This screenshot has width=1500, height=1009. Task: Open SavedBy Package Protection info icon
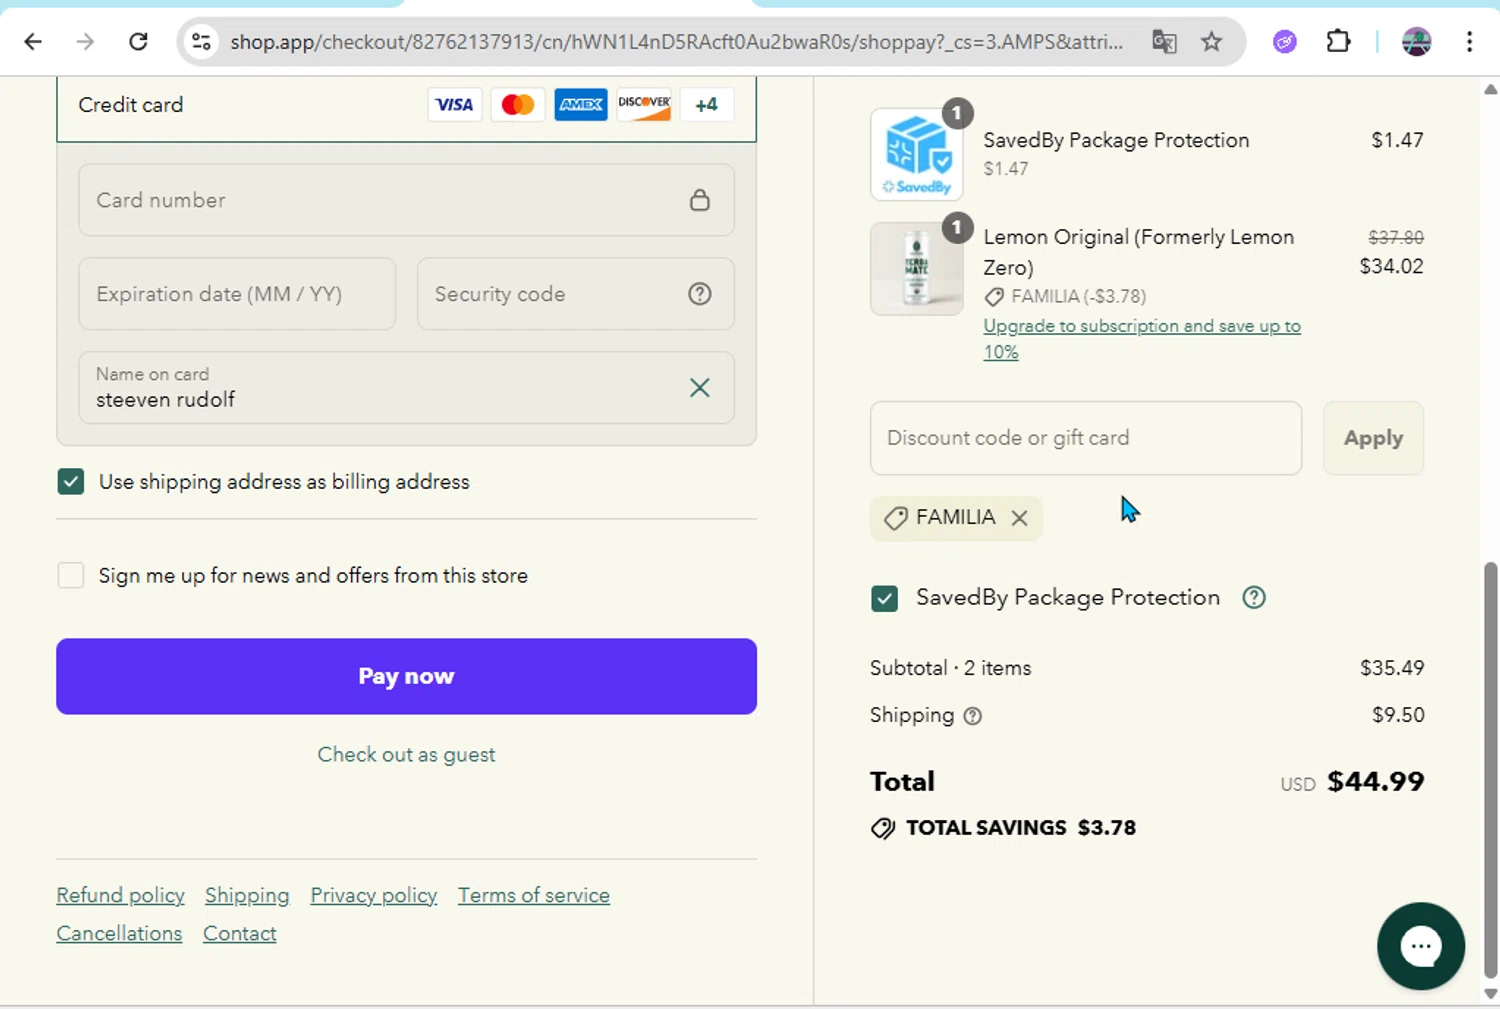[x=1254, y=598]
